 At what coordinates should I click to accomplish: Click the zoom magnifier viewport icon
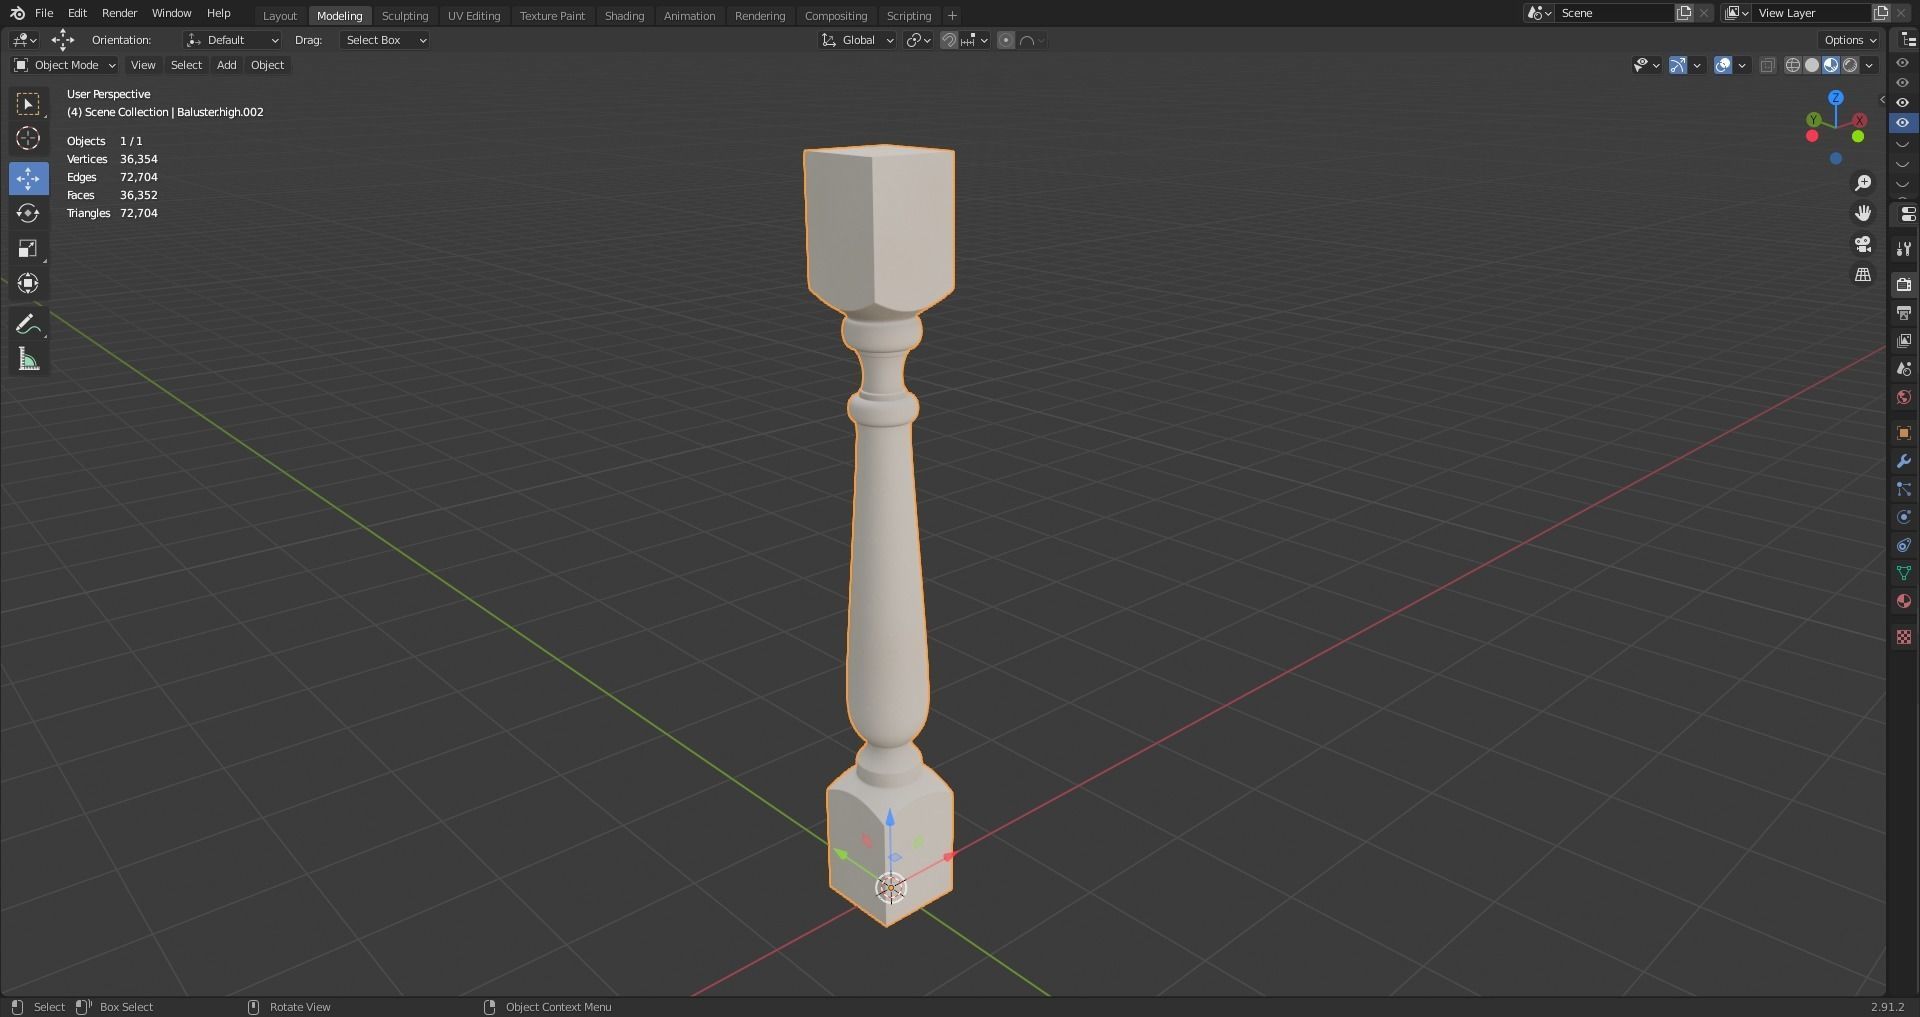click(1863, 183)
